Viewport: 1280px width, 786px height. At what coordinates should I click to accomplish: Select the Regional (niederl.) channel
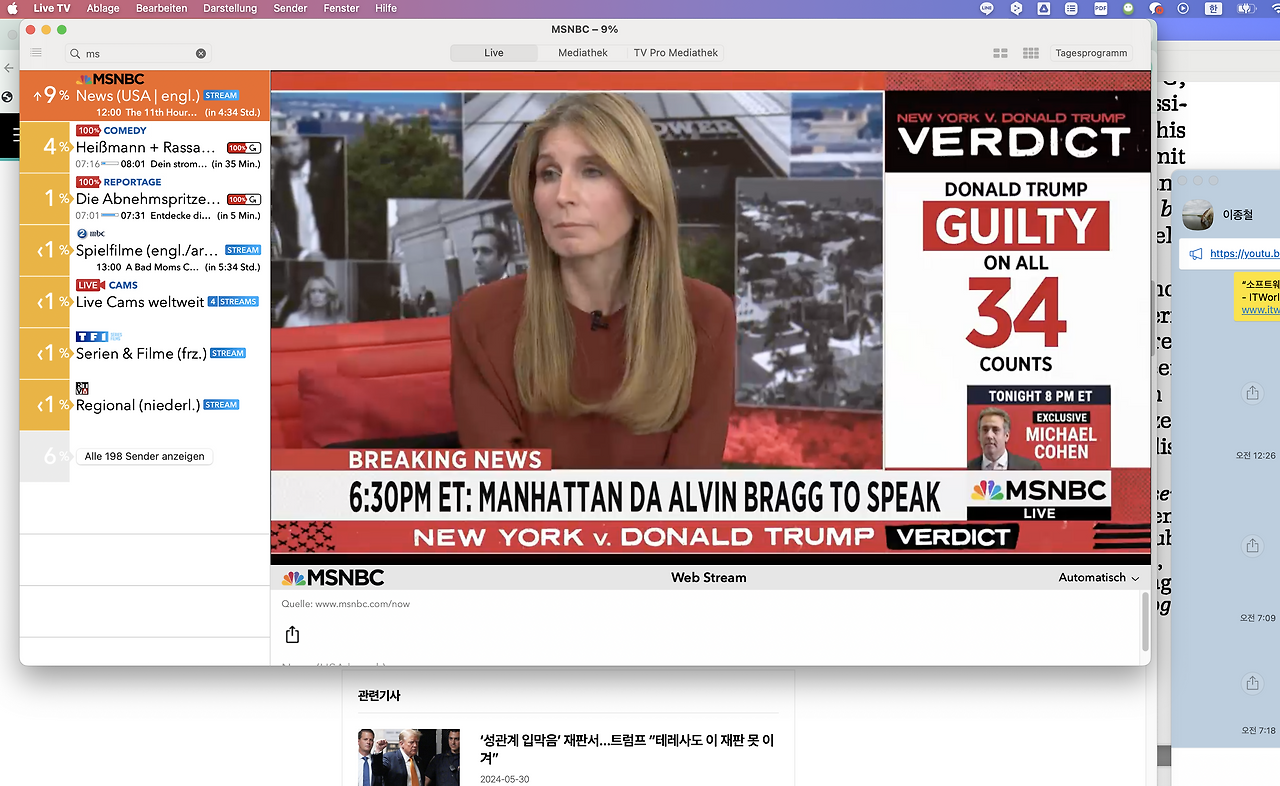[145, 405]
